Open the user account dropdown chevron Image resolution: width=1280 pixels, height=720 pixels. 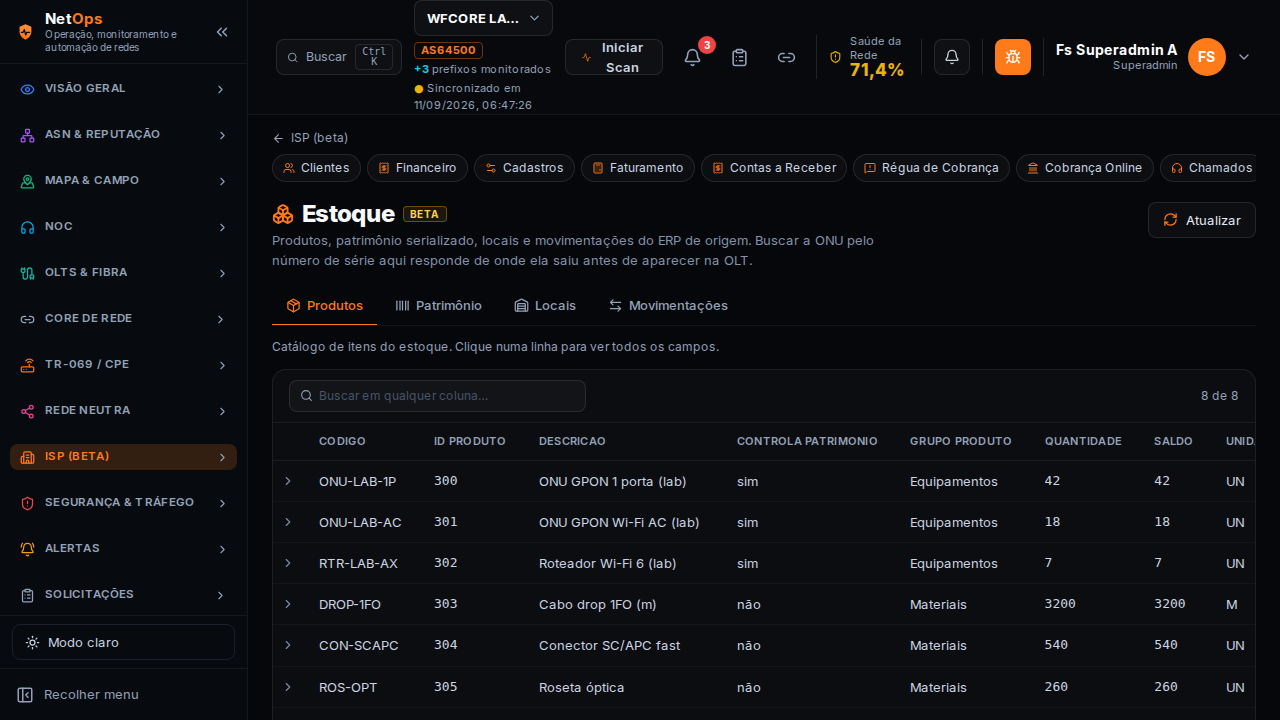pos(1244,57)
